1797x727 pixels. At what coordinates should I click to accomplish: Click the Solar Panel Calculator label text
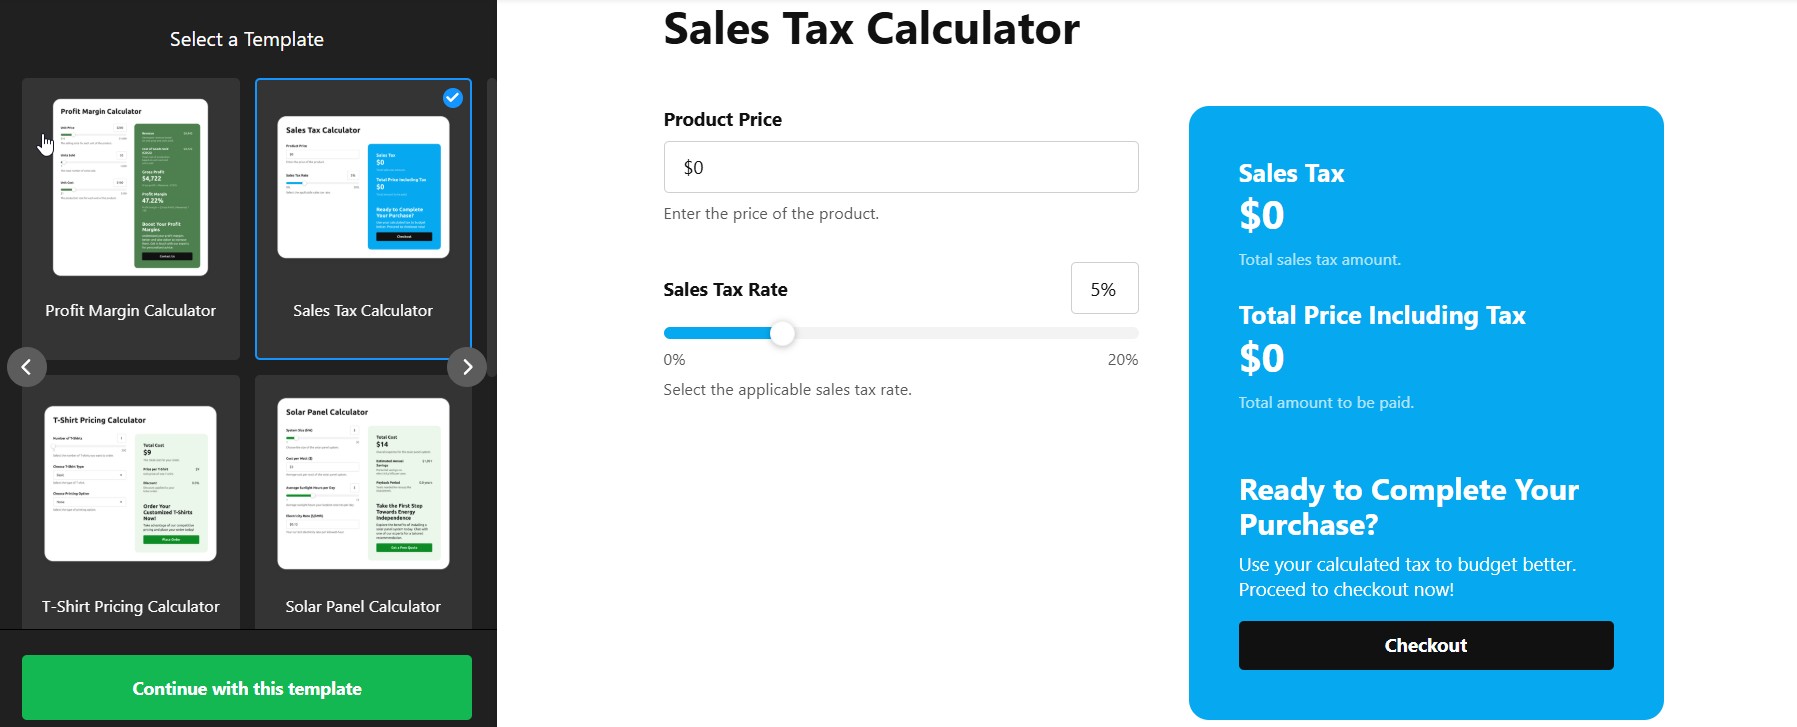[363, 607]
